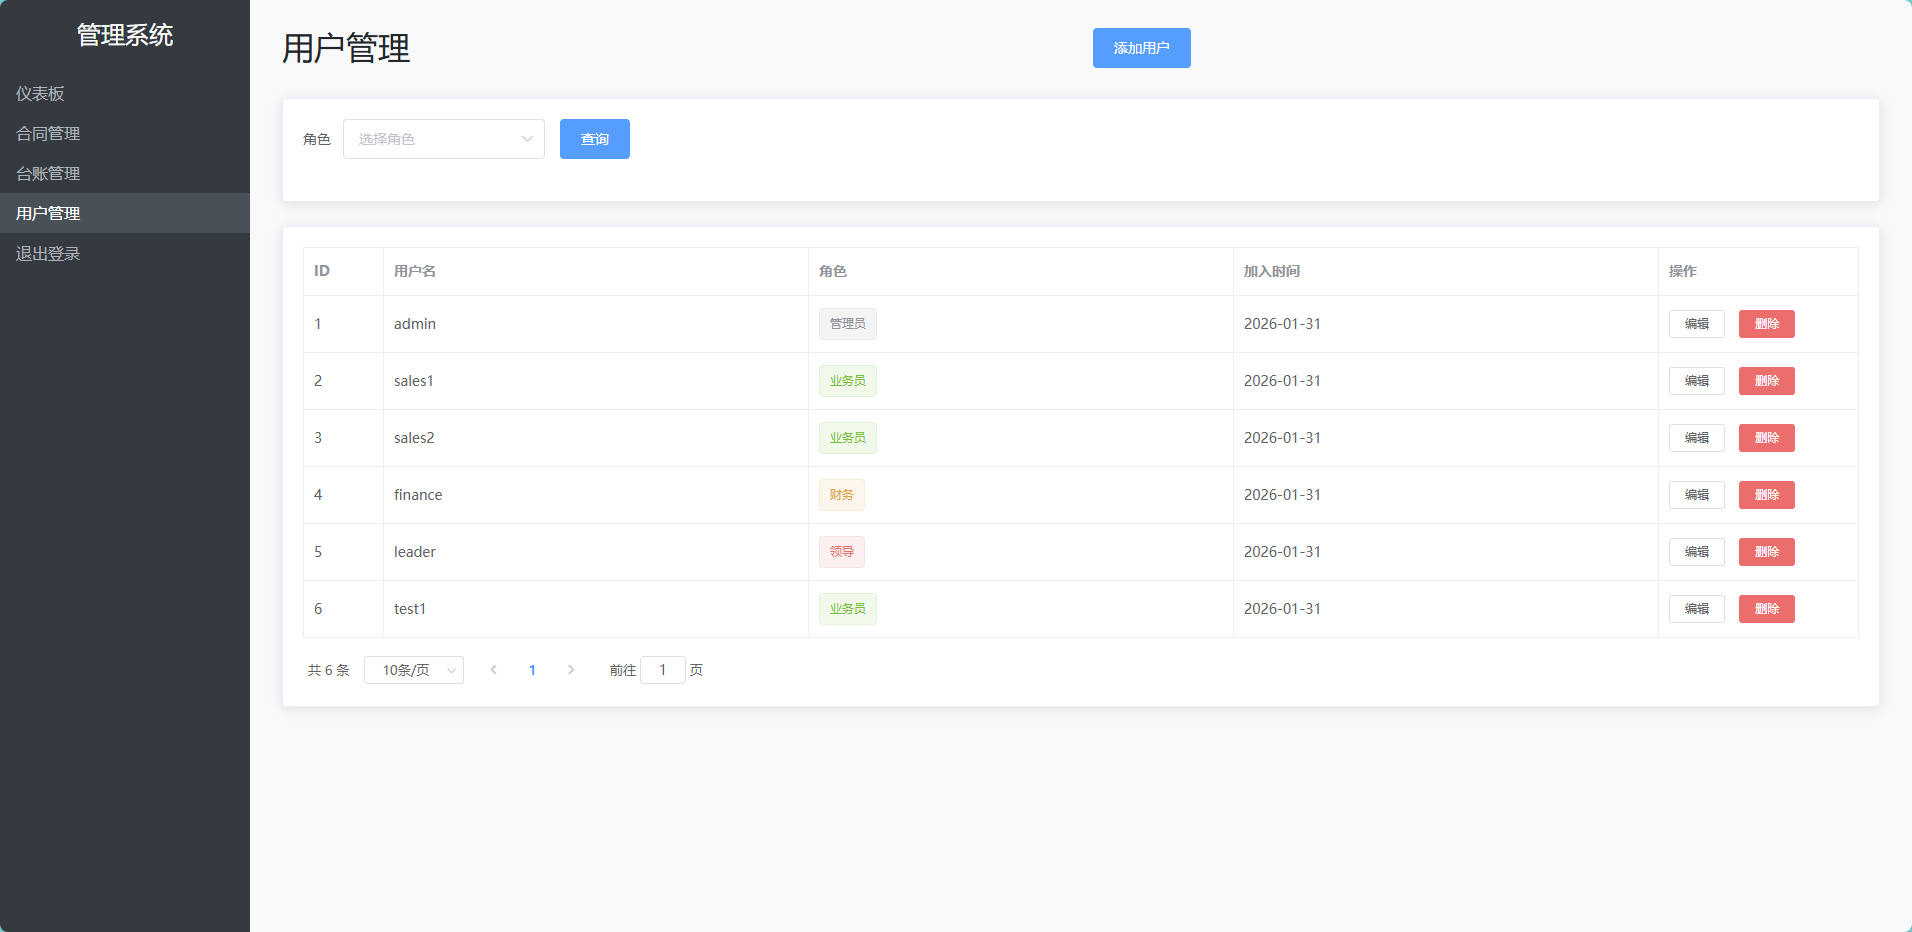1912x932 pixels.
Task: Click the next page arrow in pagination
Action: (571, 670)
